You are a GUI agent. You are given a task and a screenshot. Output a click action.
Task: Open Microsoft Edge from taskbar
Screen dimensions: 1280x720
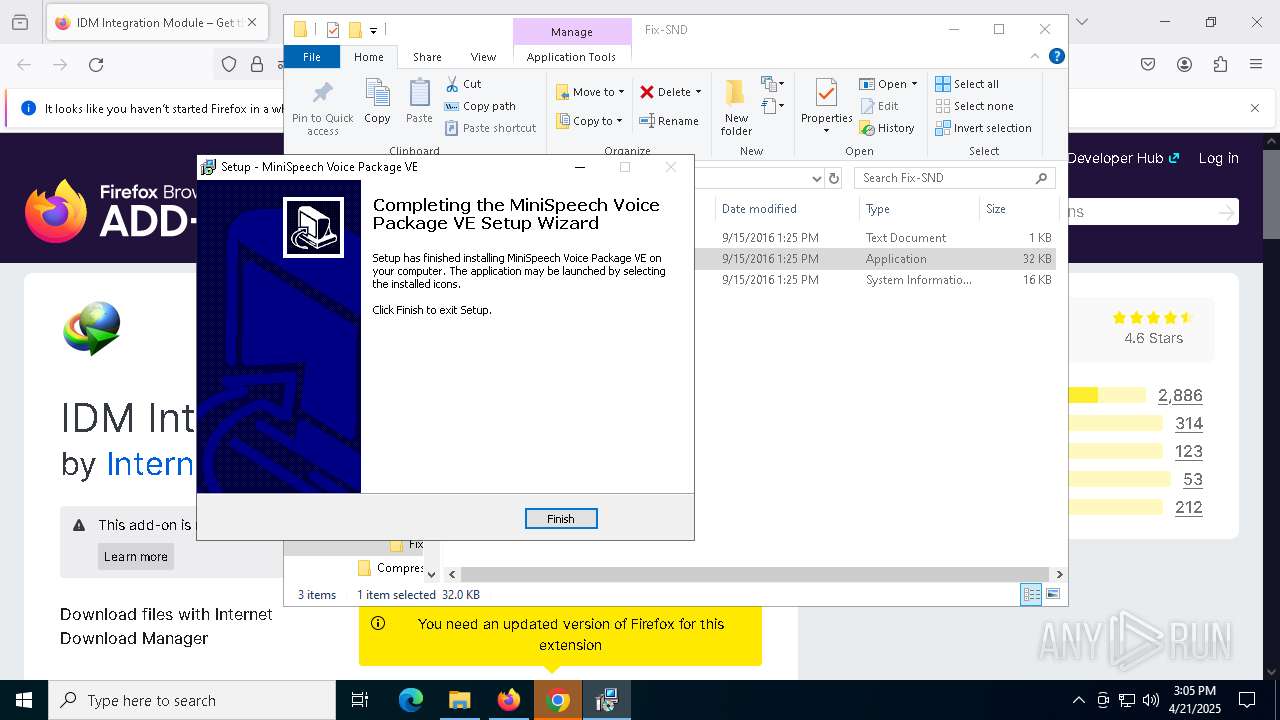point(411,700)
